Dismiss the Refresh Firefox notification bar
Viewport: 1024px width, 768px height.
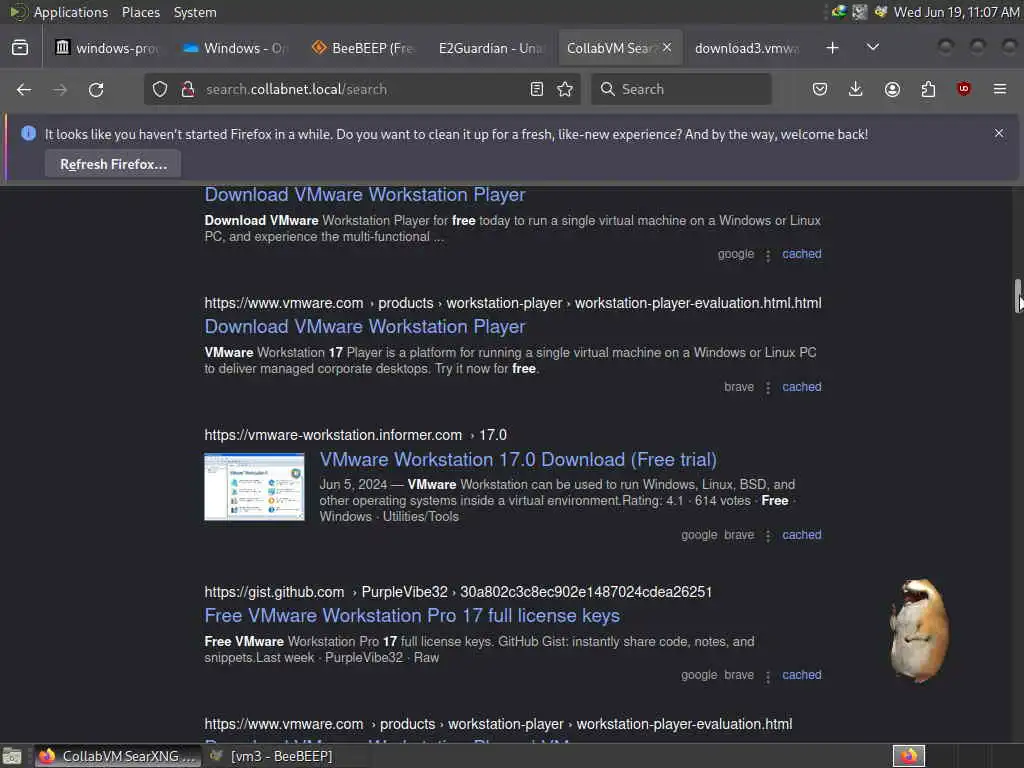(x=999, y=133)
